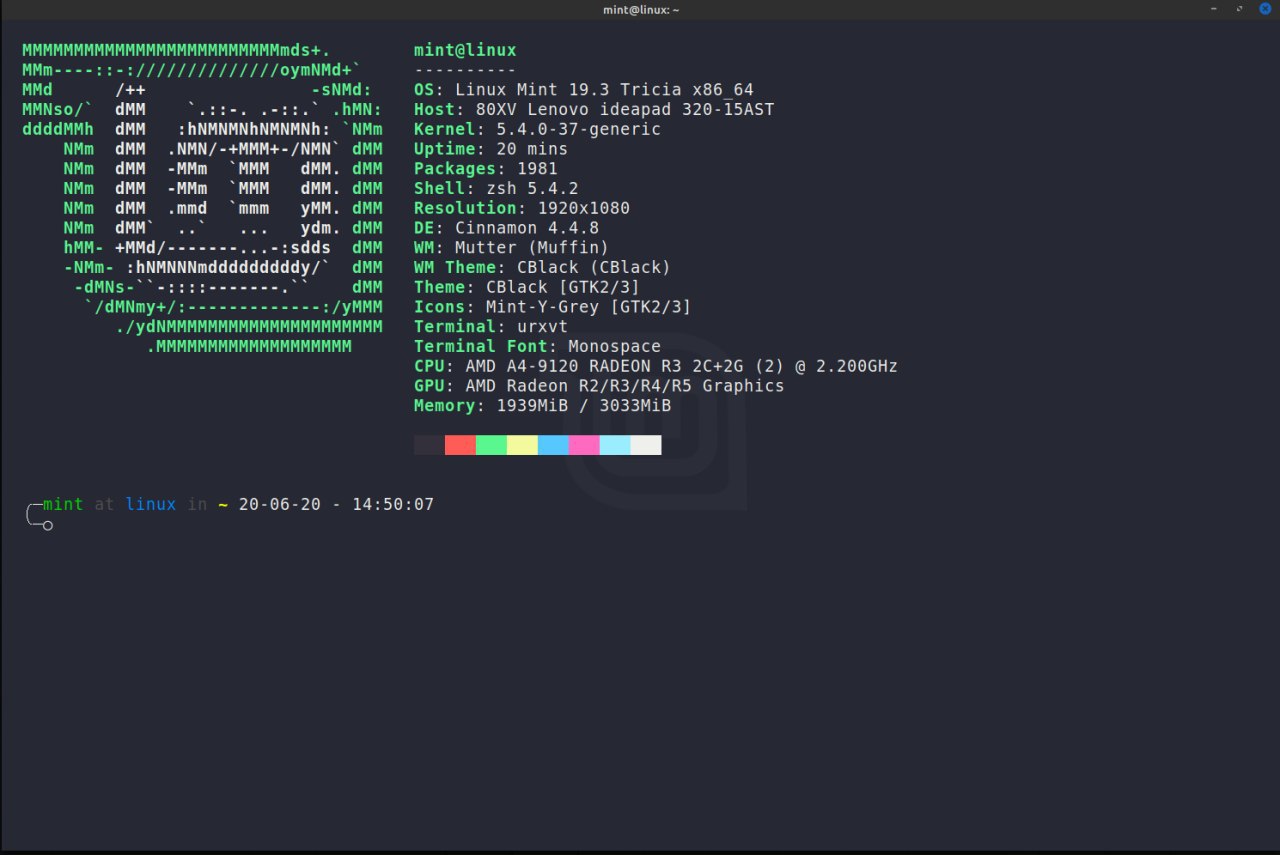Pick the yellow color block
Screen dimensions: 1280x855
click(522, 445)
